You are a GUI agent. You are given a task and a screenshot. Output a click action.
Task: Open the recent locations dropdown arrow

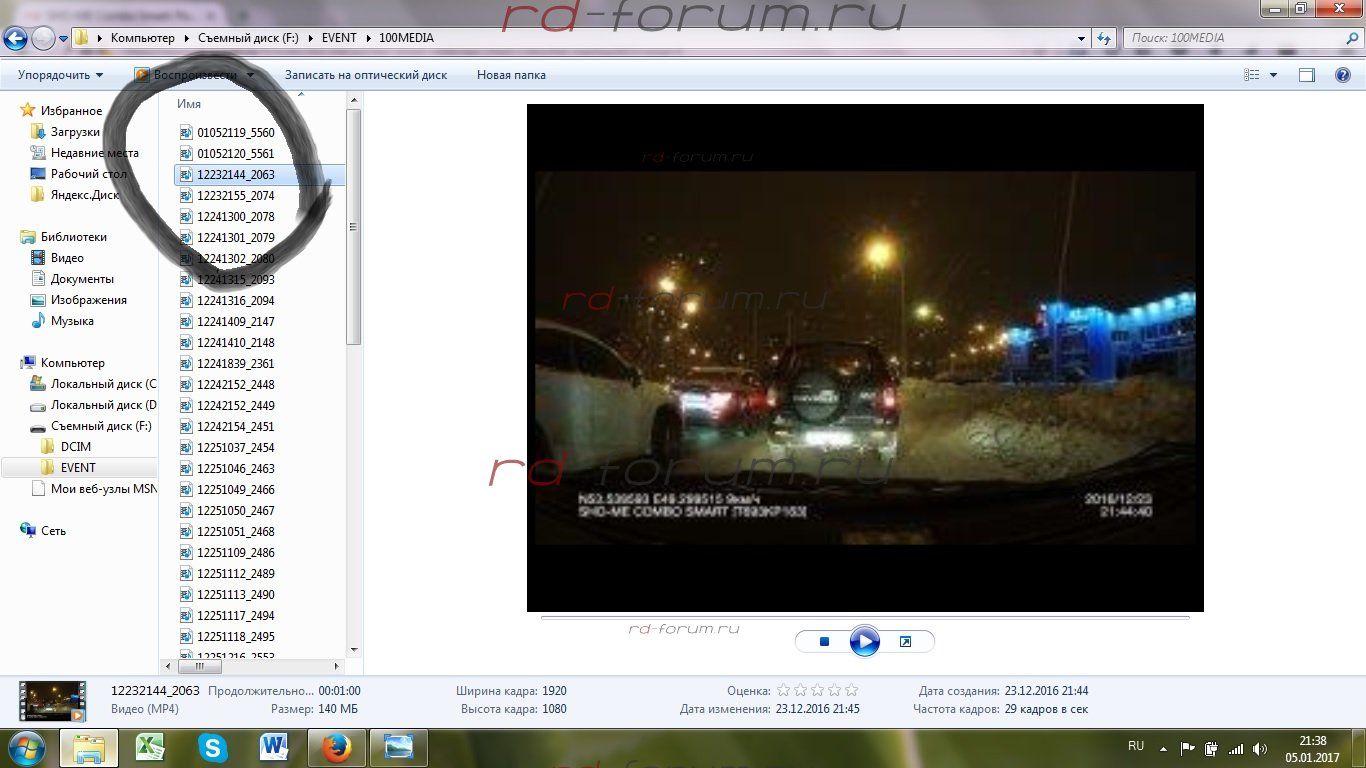point(64,39)
